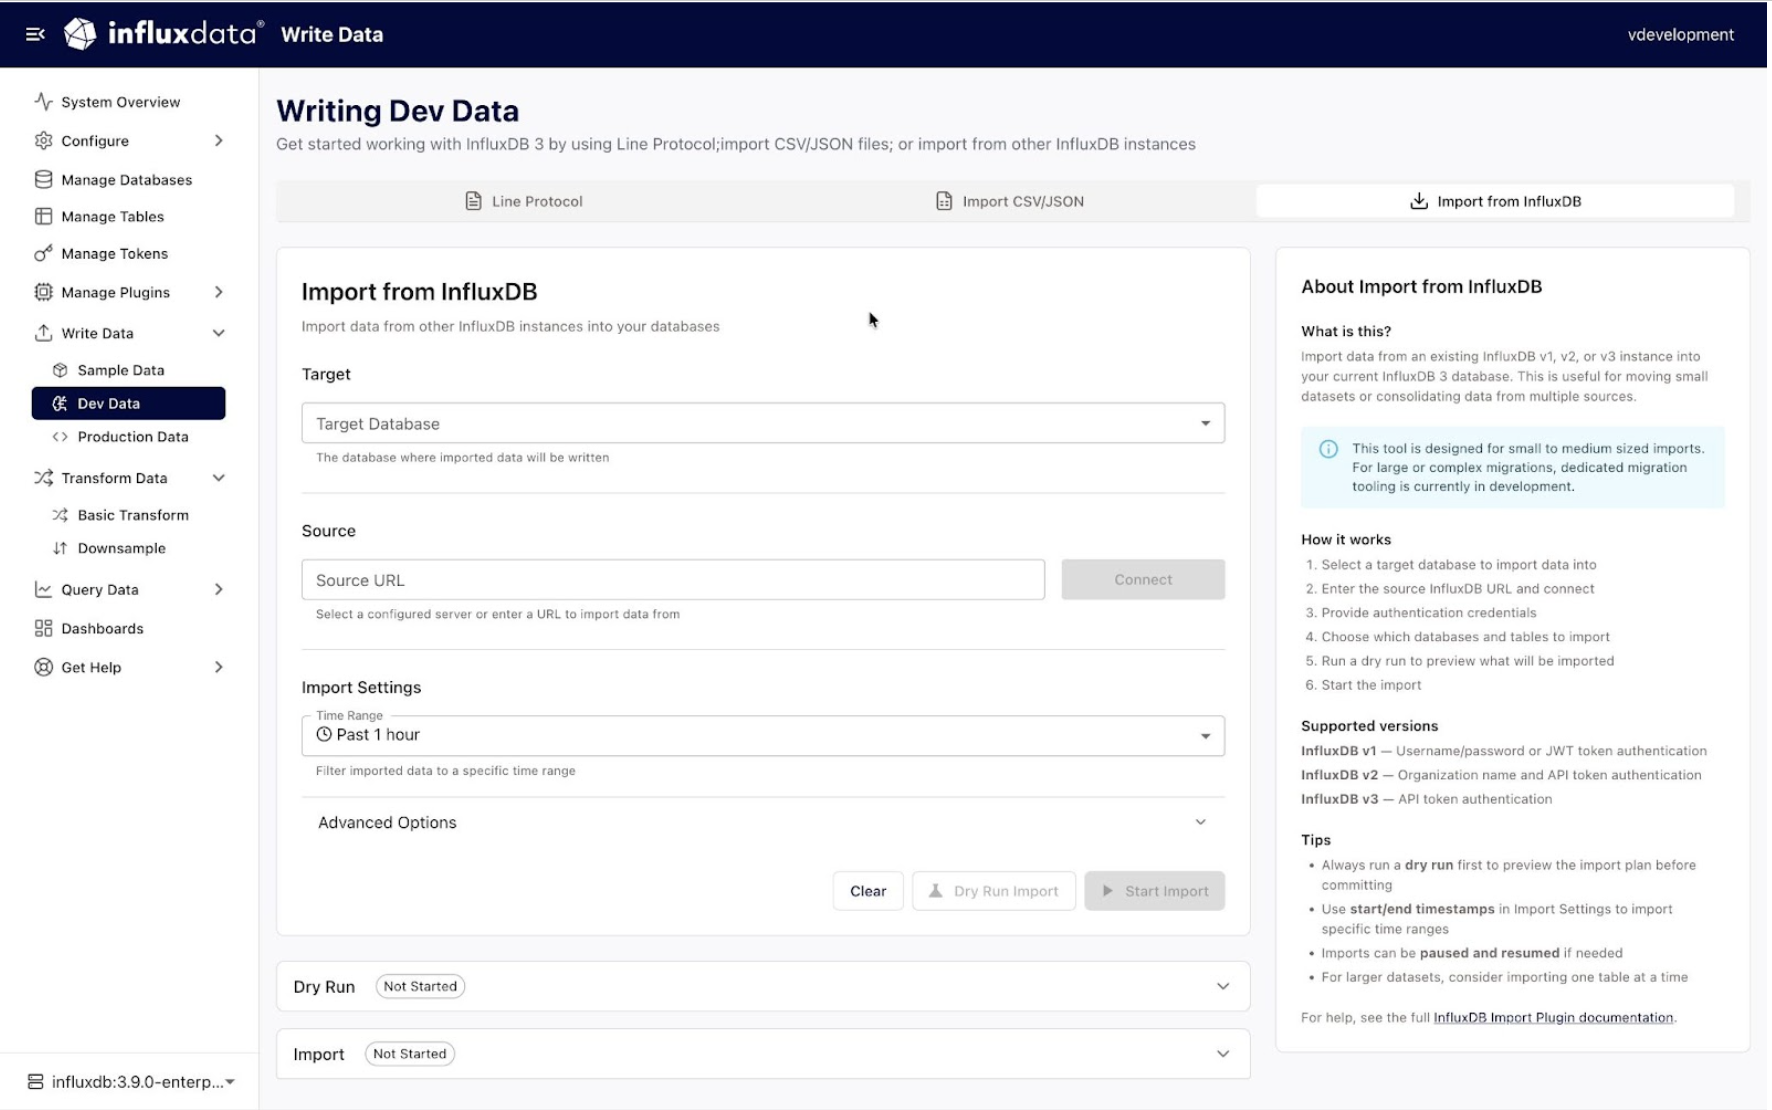The width and height of the screenshot is (1772, 1110).
Task: Focus the Source URL input field
Action: (x=673, y=580)
